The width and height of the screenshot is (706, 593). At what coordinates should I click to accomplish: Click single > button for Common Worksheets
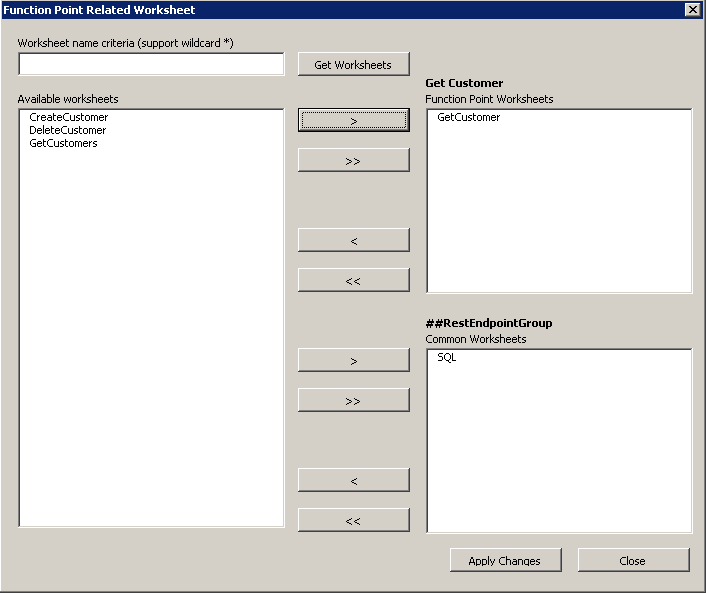(x=354, y=360)
